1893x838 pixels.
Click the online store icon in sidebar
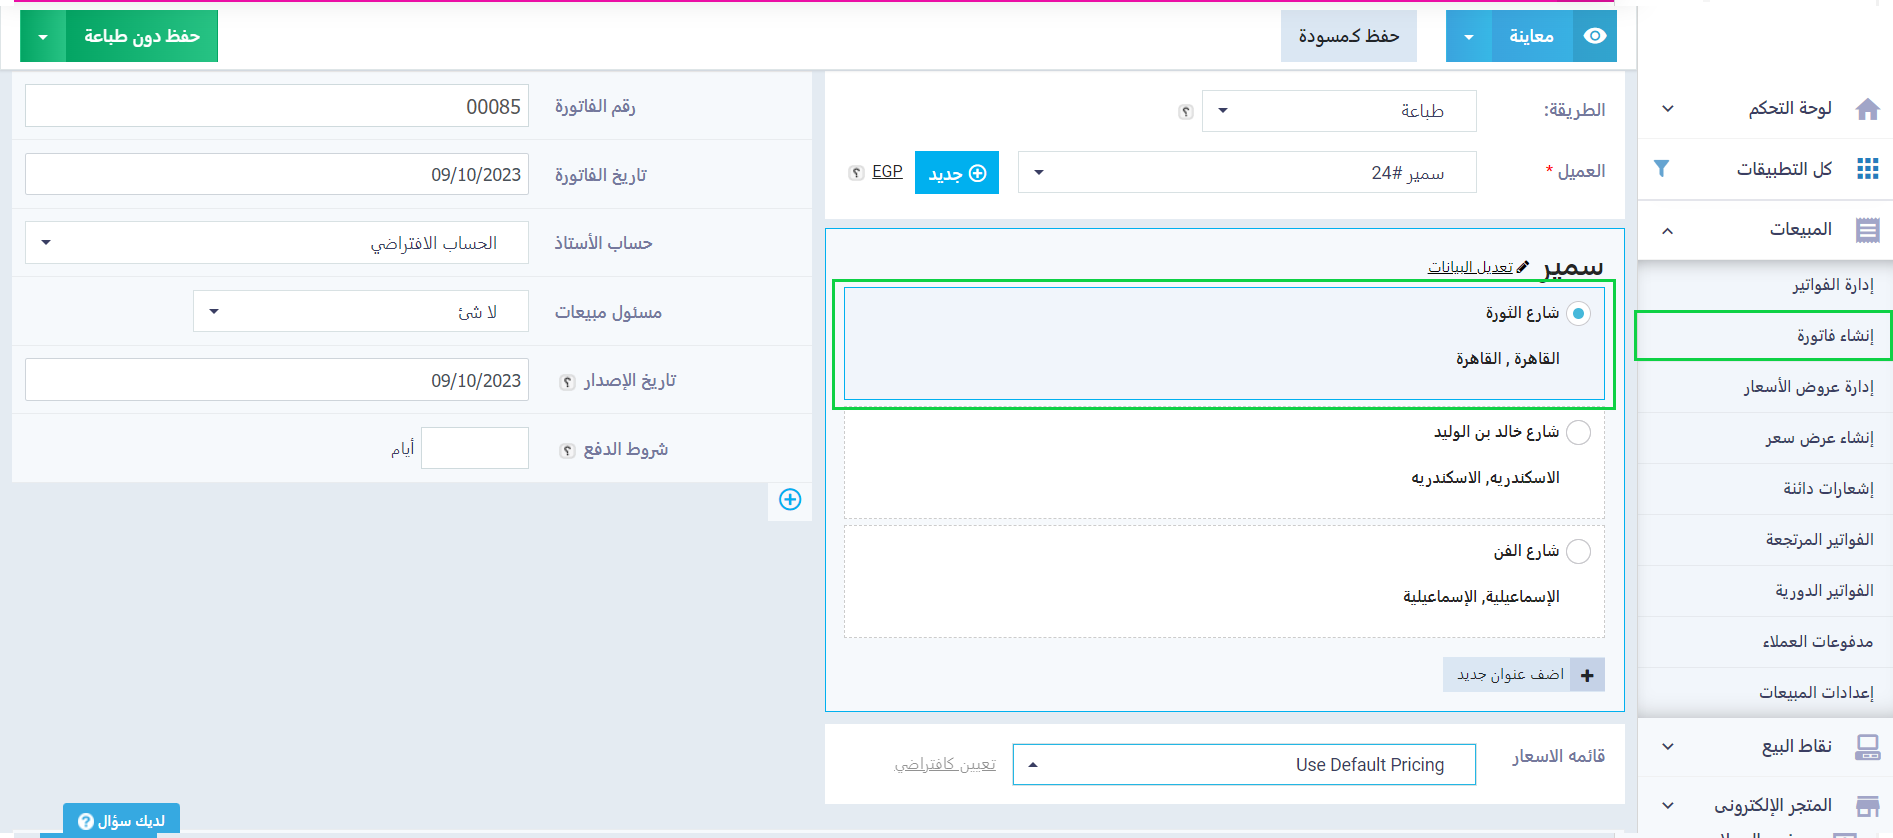click(1867, 806)
